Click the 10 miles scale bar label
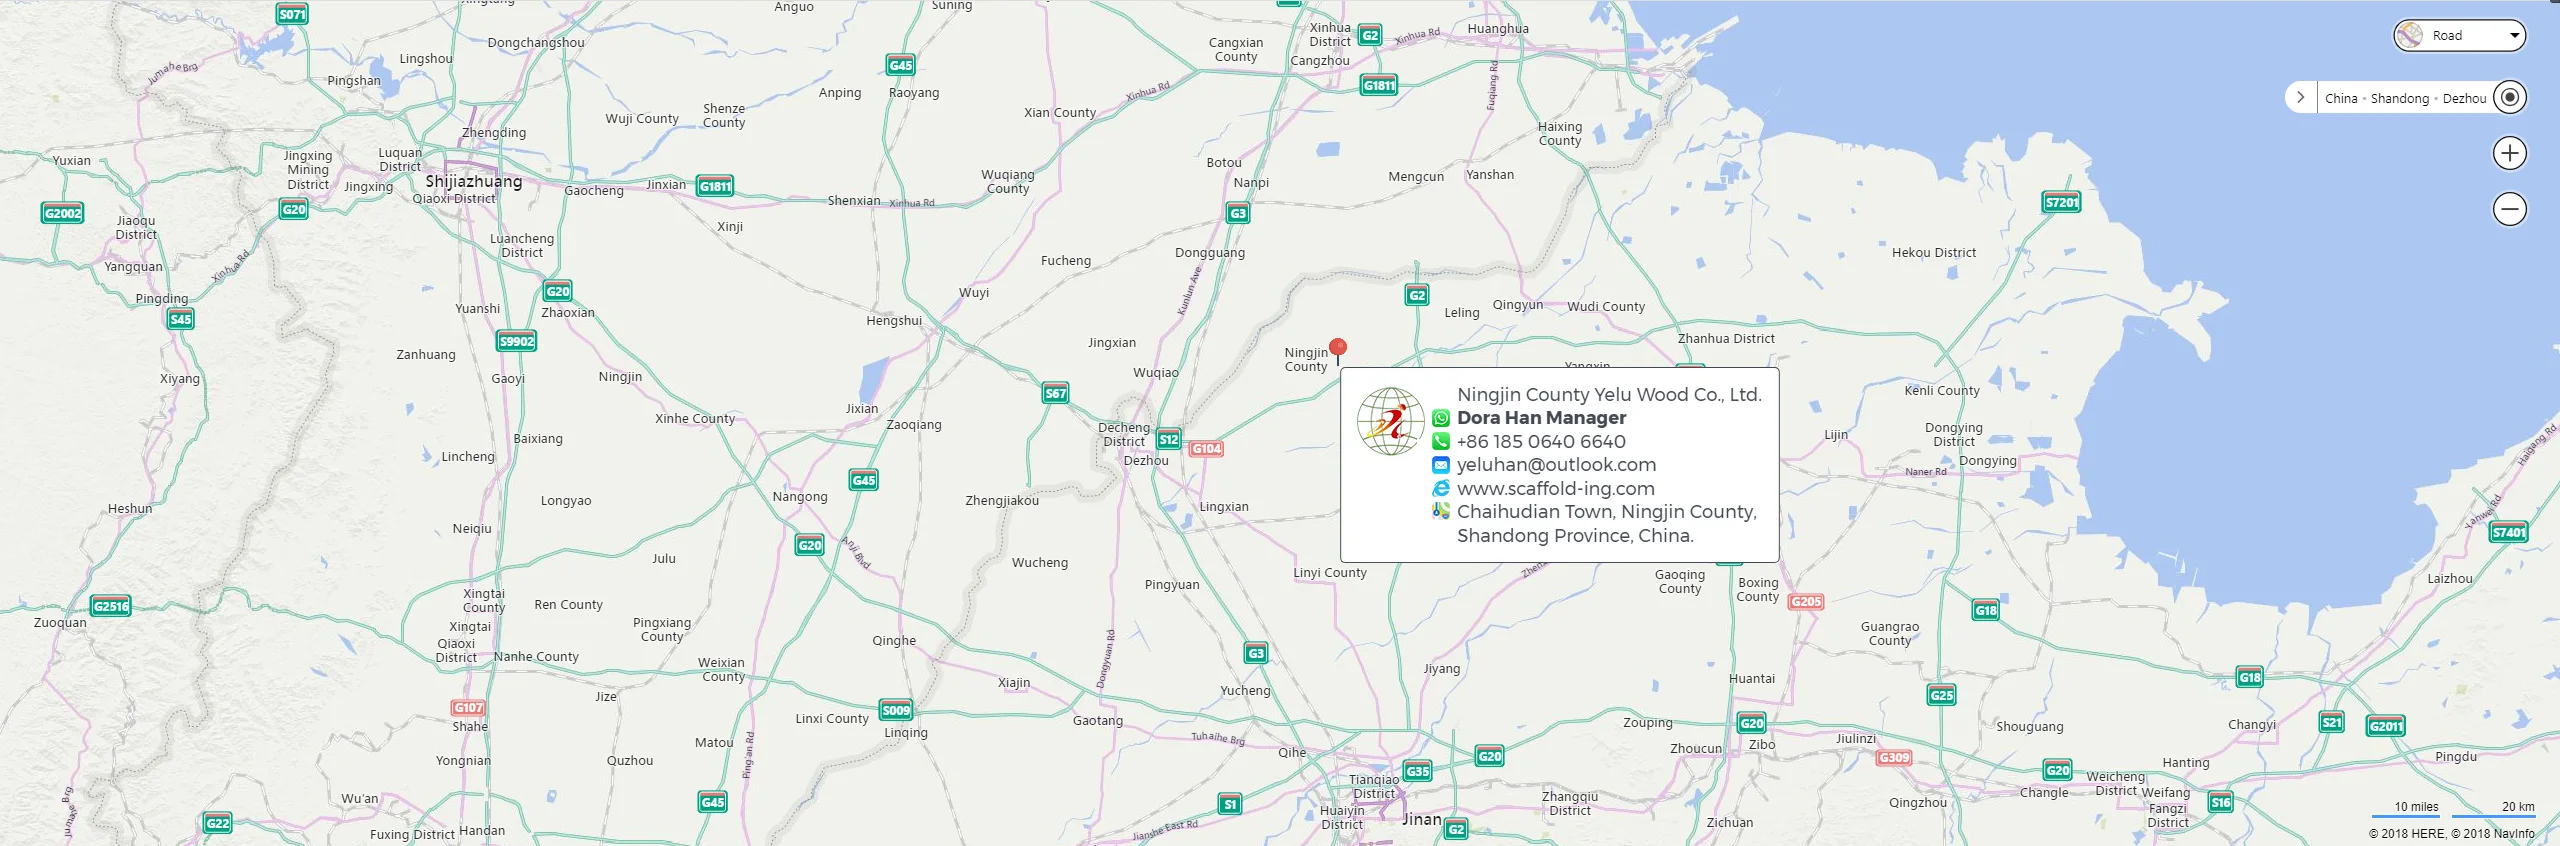Screen dimensions: 2560x846 click(x=2416, y=807)
